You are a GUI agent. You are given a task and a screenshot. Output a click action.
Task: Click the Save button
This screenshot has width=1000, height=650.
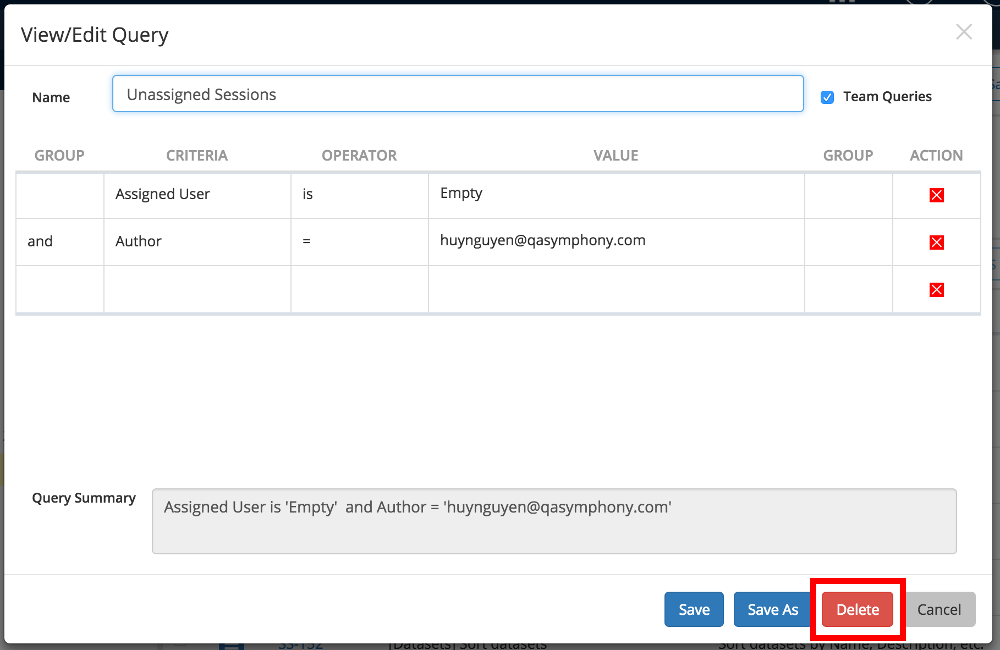694,609
